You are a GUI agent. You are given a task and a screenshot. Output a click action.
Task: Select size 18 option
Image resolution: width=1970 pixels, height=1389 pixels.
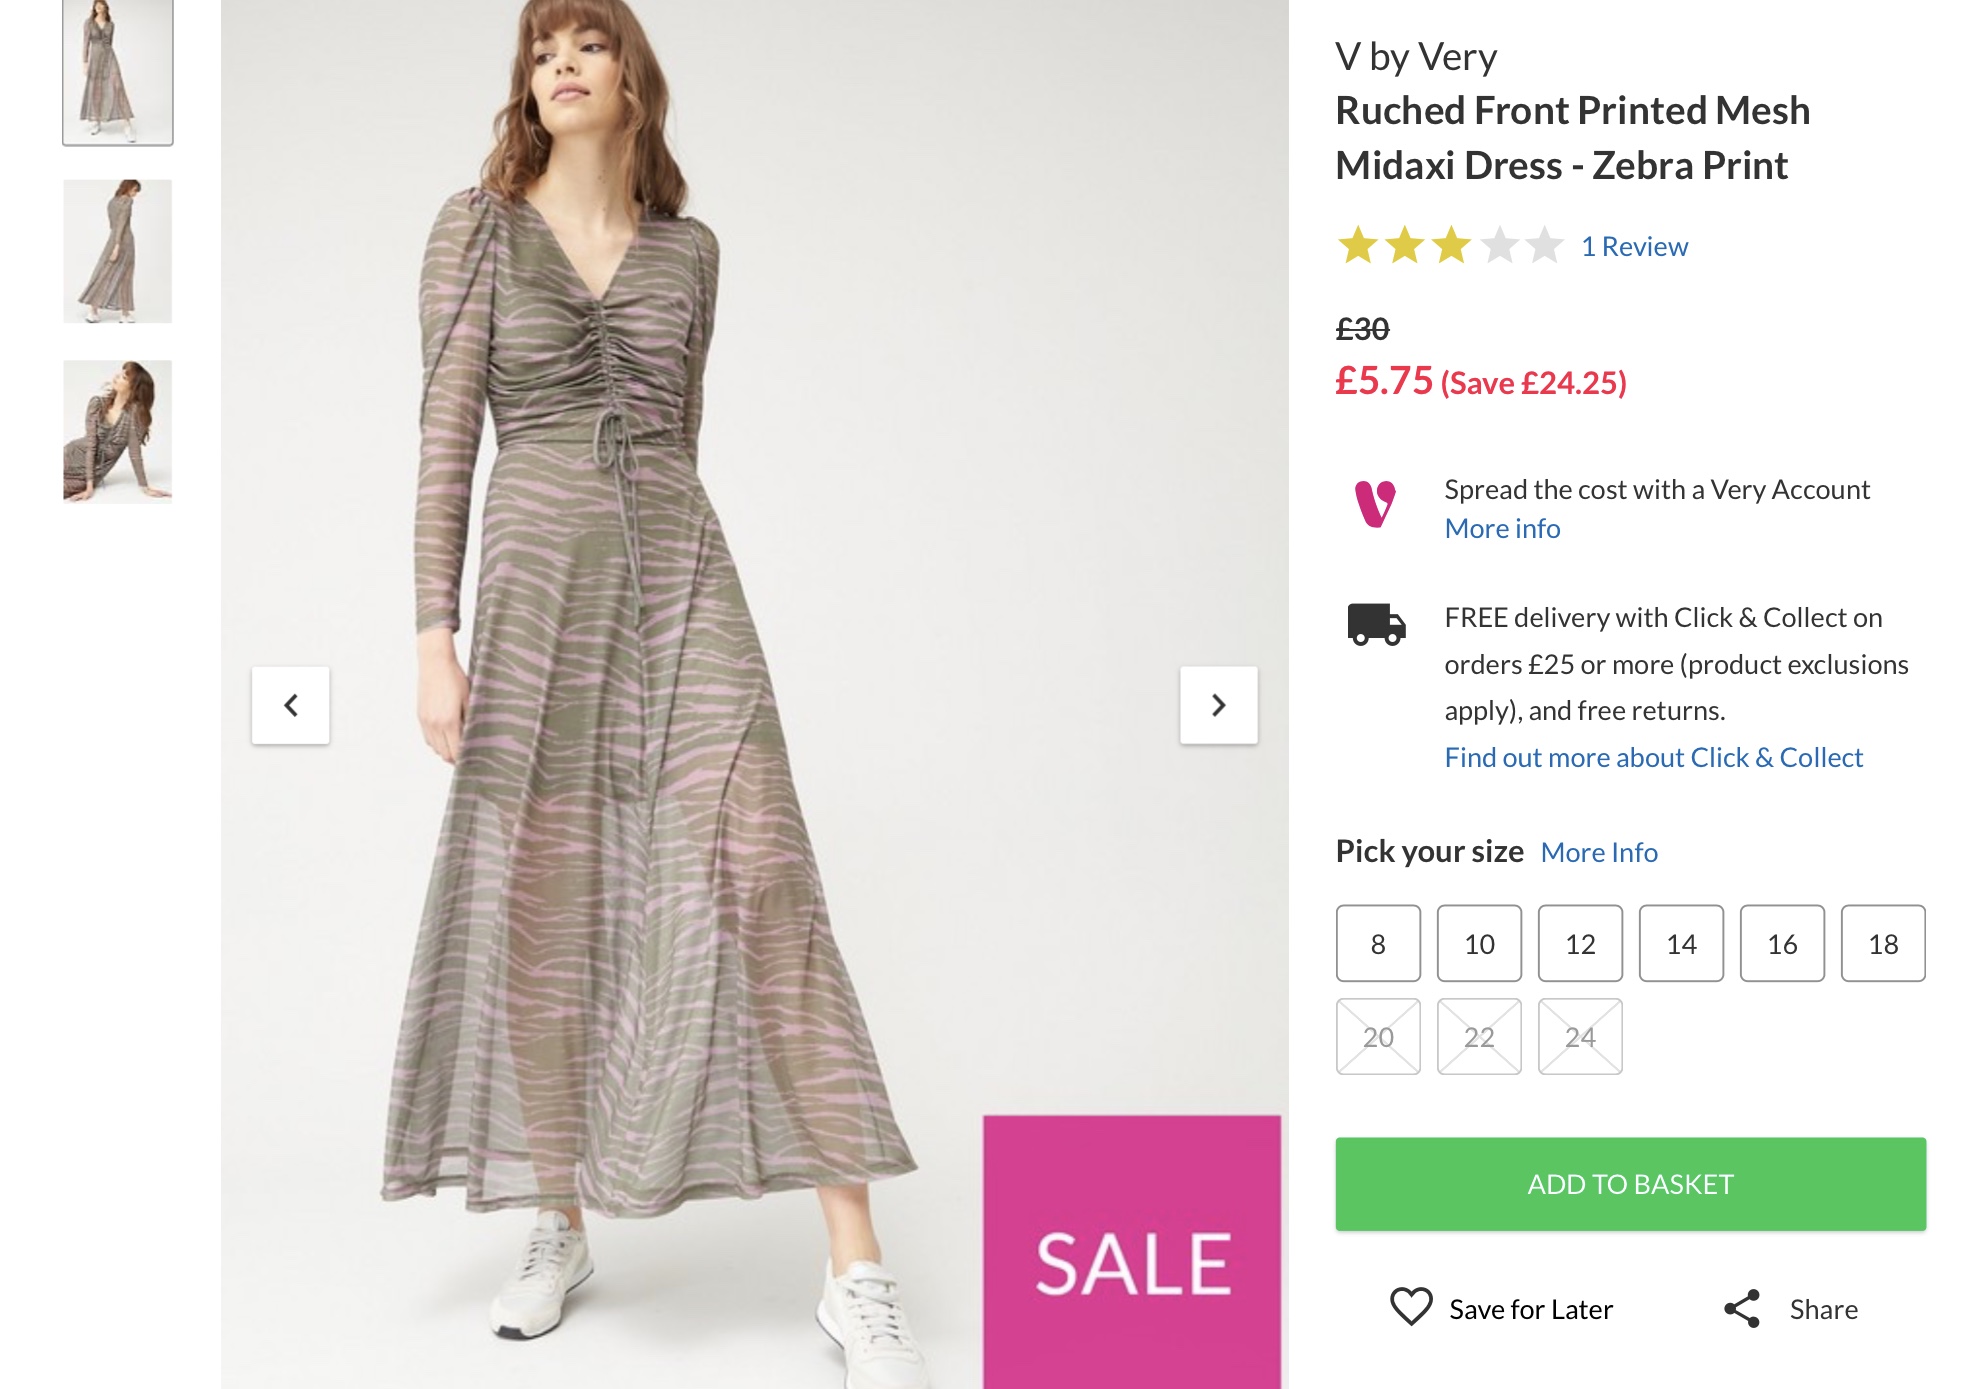(x=1883, y=943)
